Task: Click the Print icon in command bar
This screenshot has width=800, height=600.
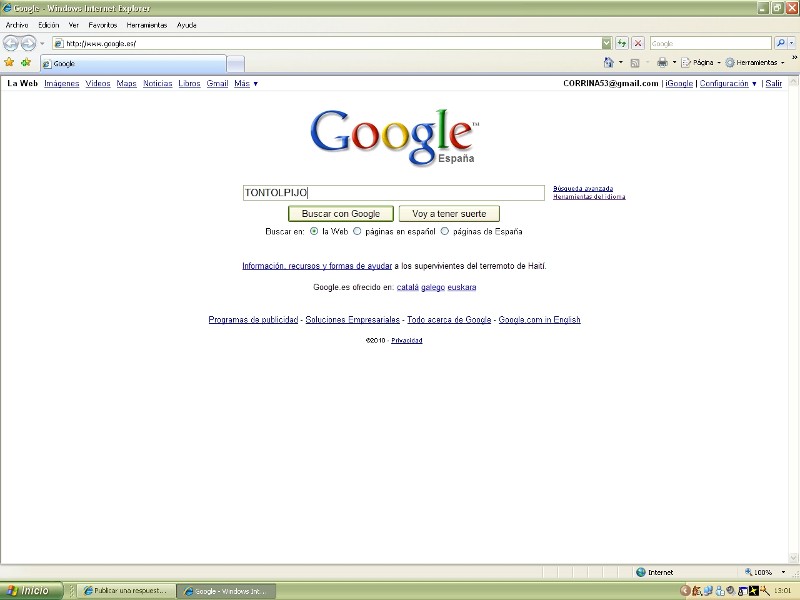Action: pos(662,62)
